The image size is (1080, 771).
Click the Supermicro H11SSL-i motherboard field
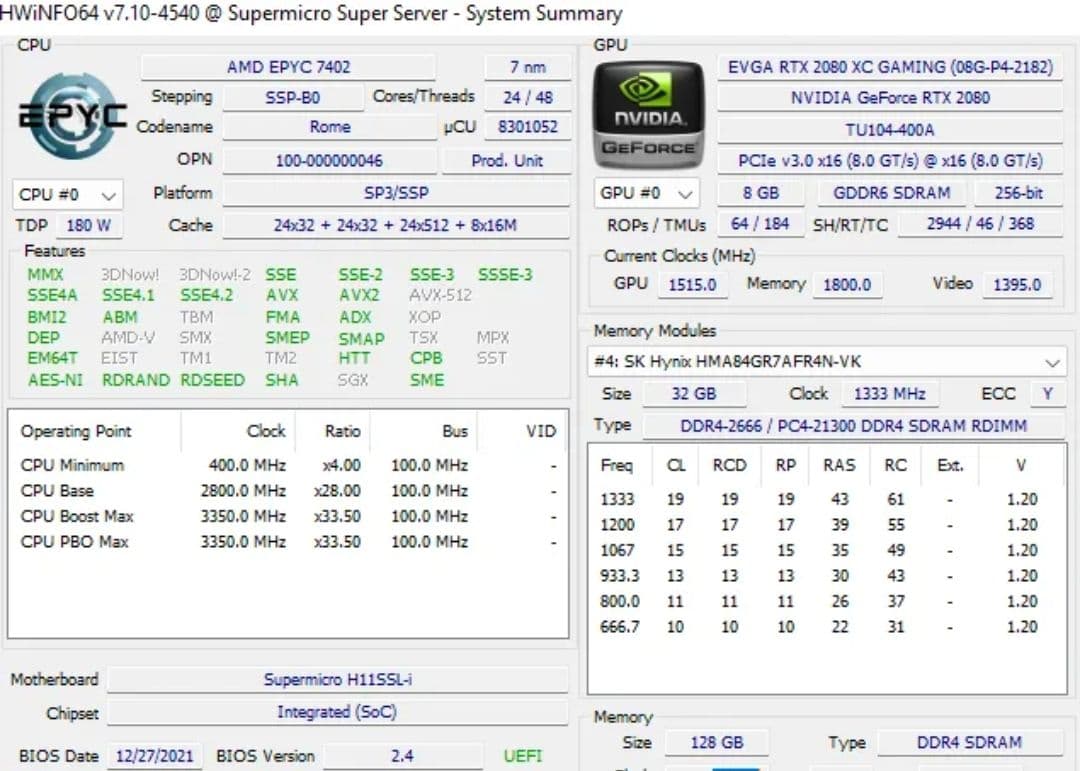pyautogui.click(x=340, y=679)
